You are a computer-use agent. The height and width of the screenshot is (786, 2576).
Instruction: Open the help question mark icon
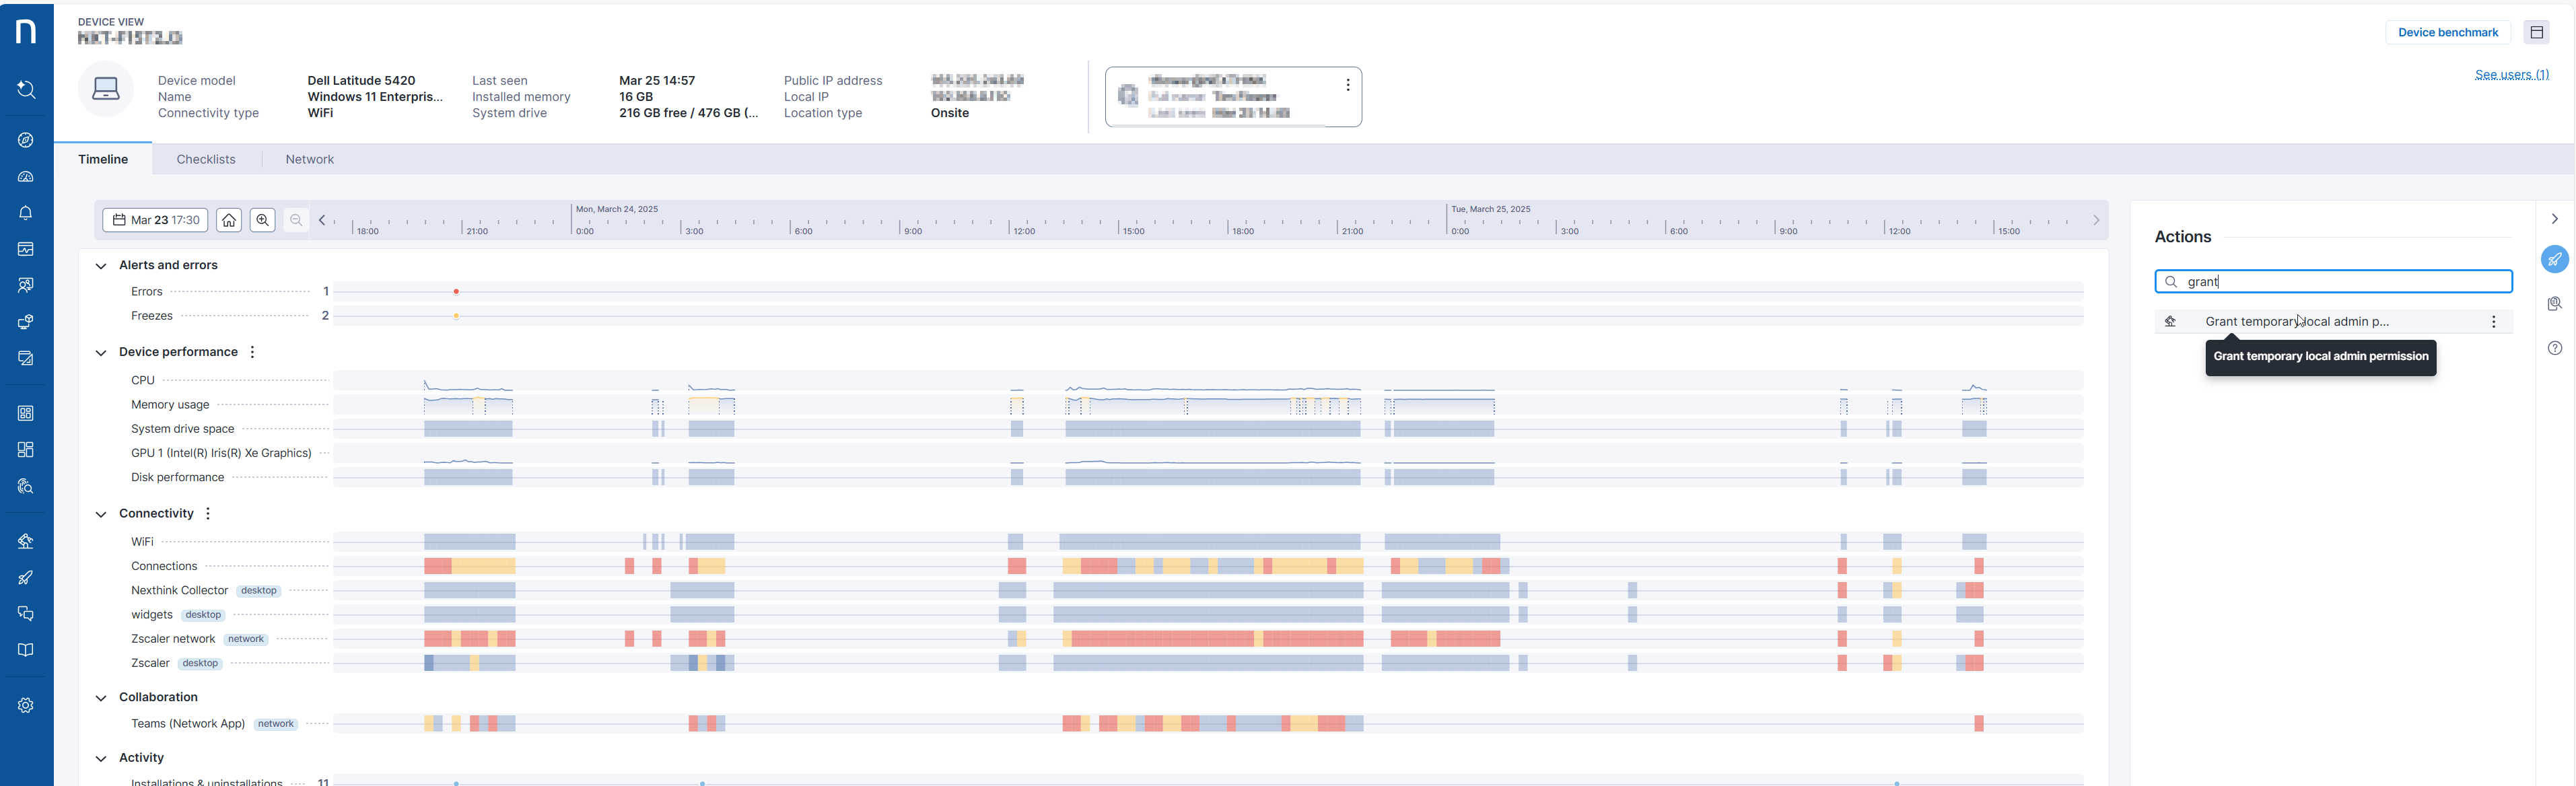[2554, 348]
